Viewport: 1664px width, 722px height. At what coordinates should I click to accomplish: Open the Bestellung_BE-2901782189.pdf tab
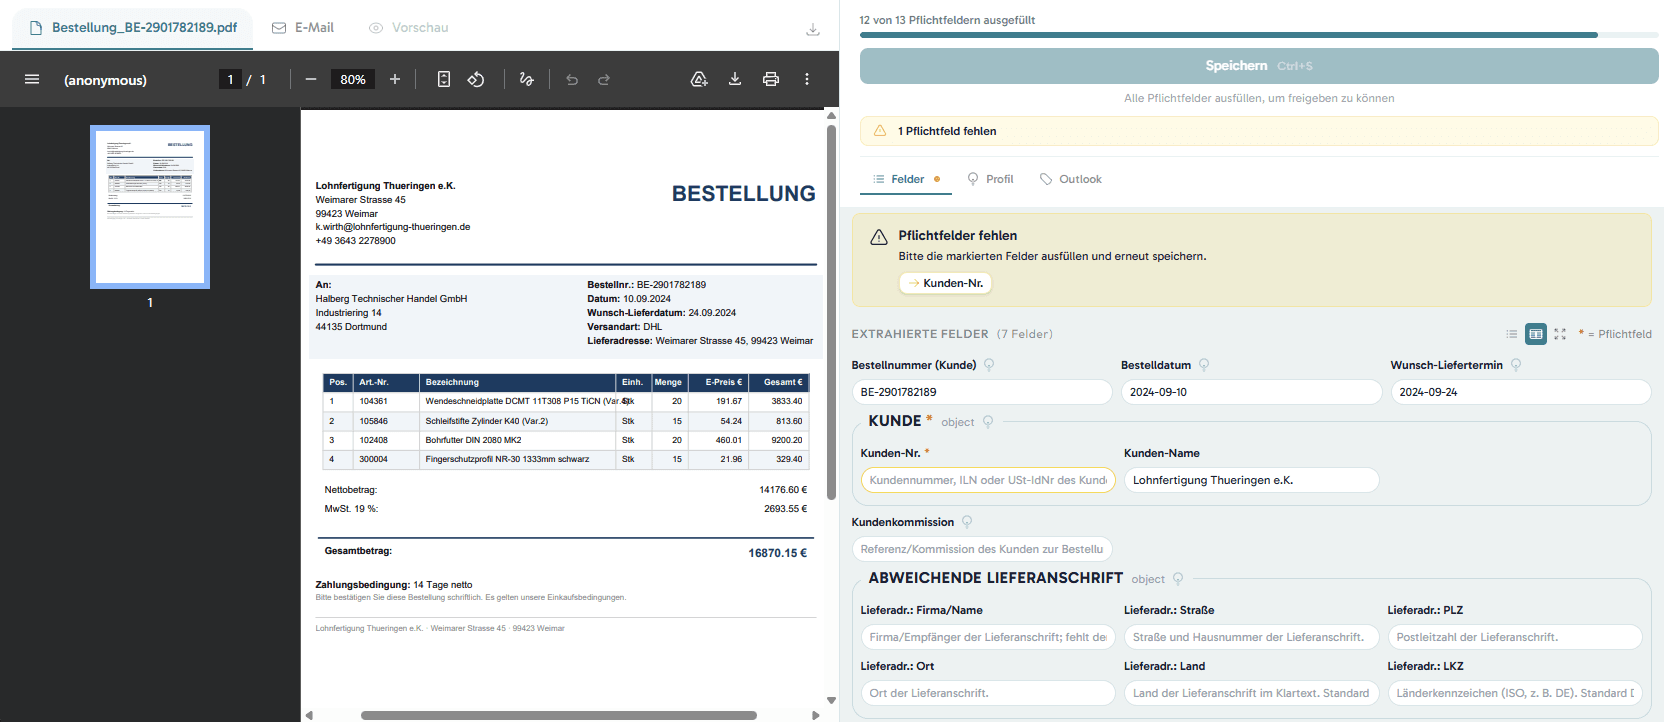coord(133,27)
